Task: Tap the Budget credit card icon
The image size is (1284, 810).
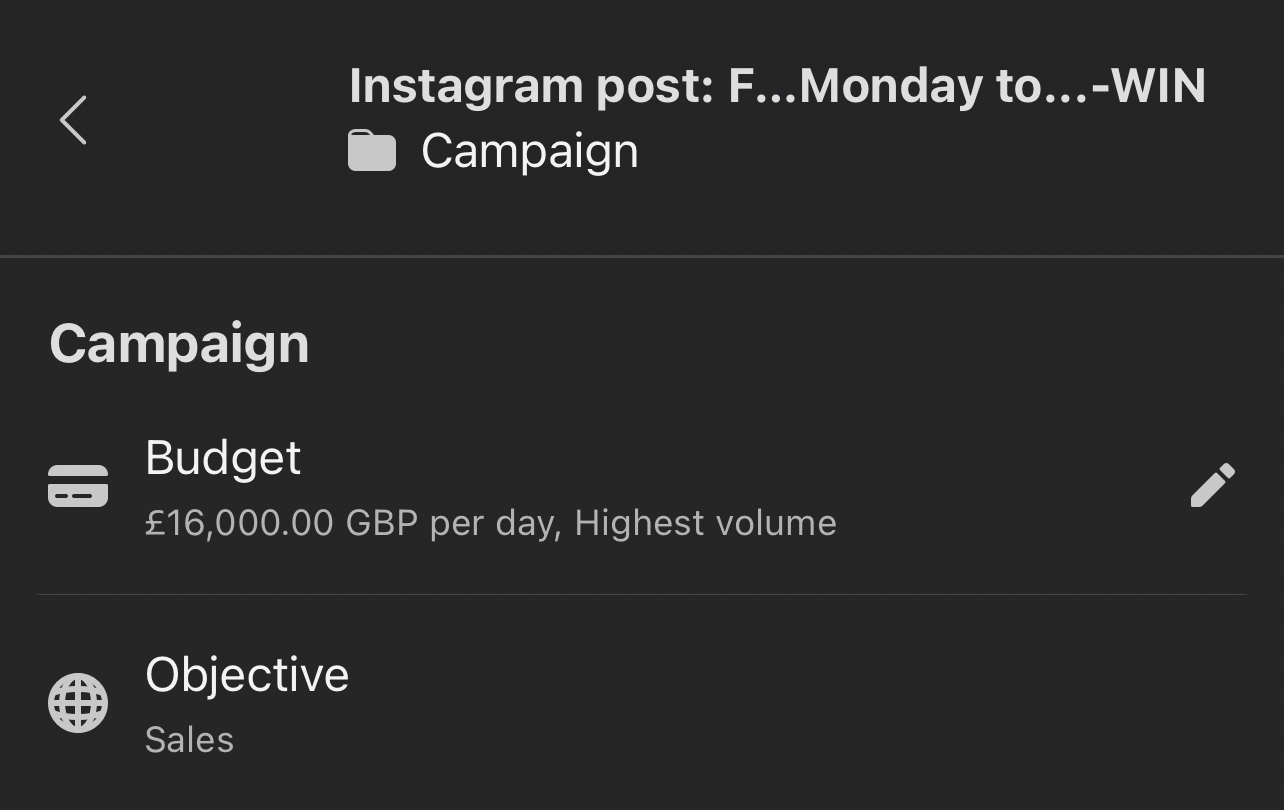Action: click(78, 486)
